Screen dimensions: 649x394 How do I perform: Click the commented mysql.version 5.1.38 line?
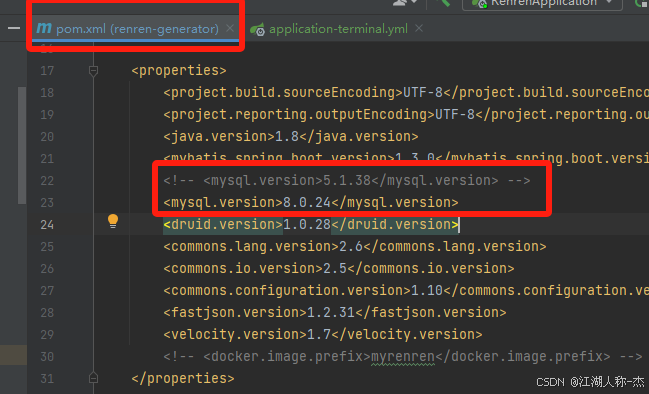pyautogui.click(x=347, y=180)
